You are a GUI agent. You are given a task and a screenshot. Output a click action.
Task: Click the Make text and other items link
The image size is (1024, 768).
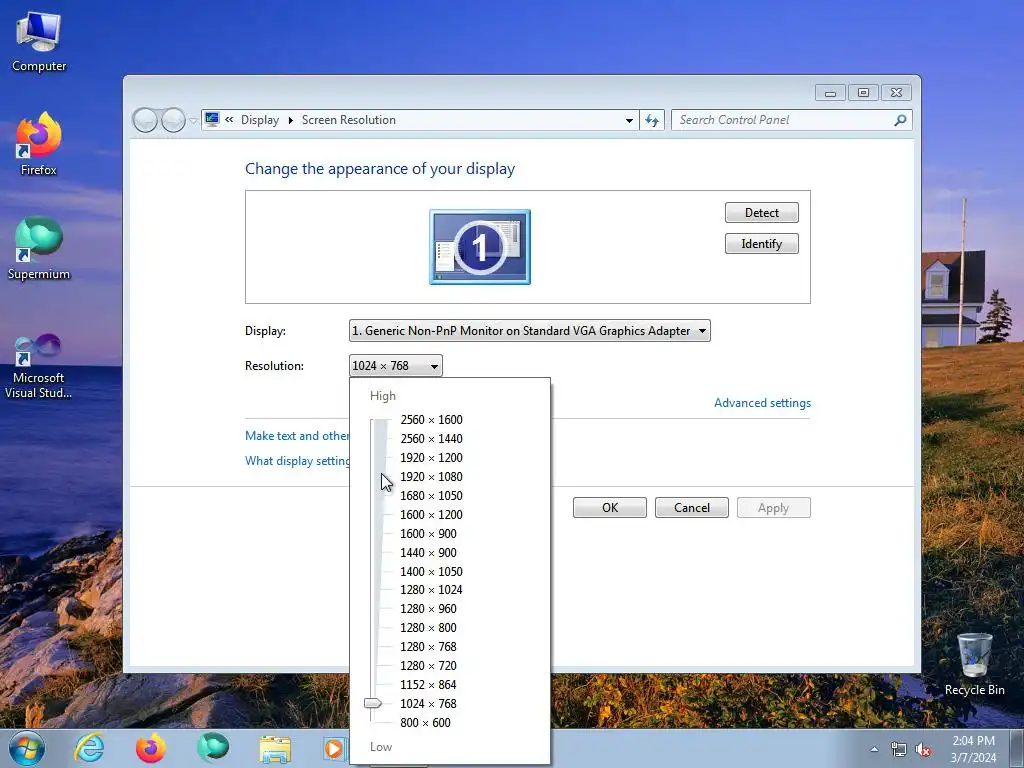click(297, 436)
